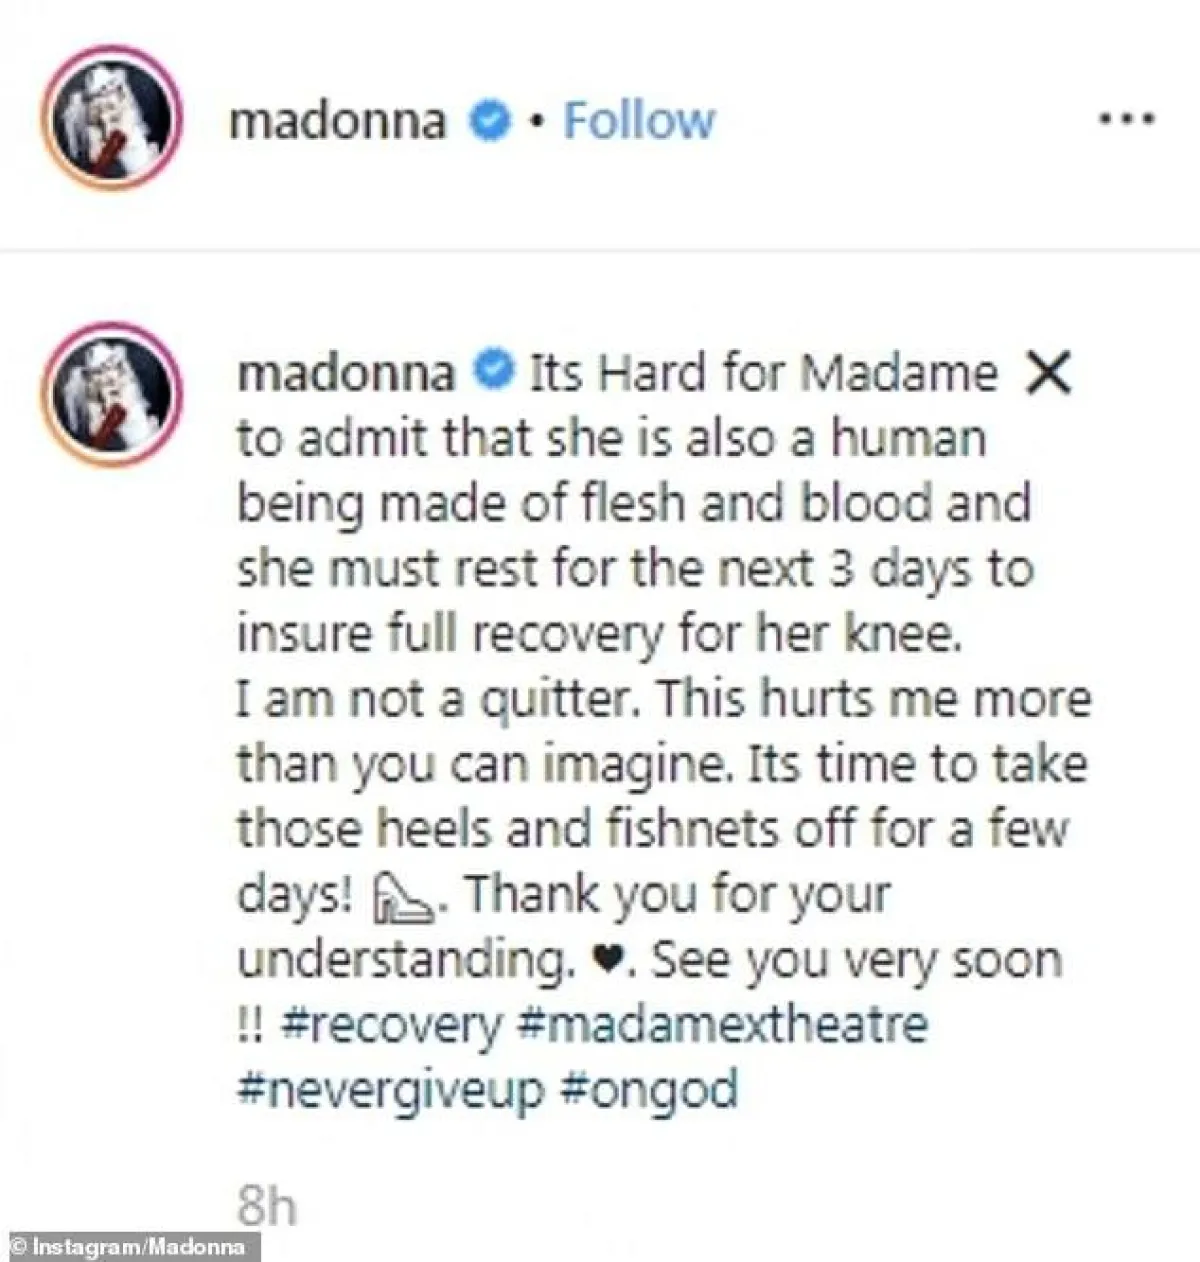Open the madonna username in the header
This screenshot has height=1262, width=1200.
pyautogui.click(x=338, y=121)
